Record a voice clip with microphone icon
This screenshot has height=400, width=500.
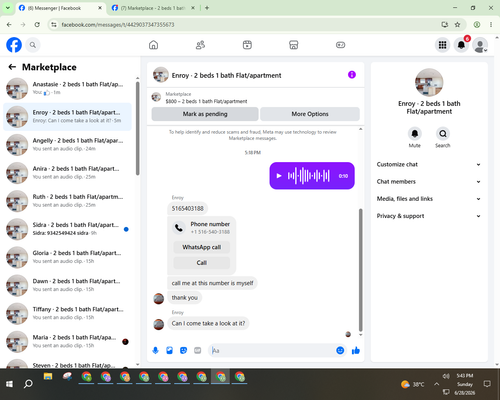pos(155,350)
